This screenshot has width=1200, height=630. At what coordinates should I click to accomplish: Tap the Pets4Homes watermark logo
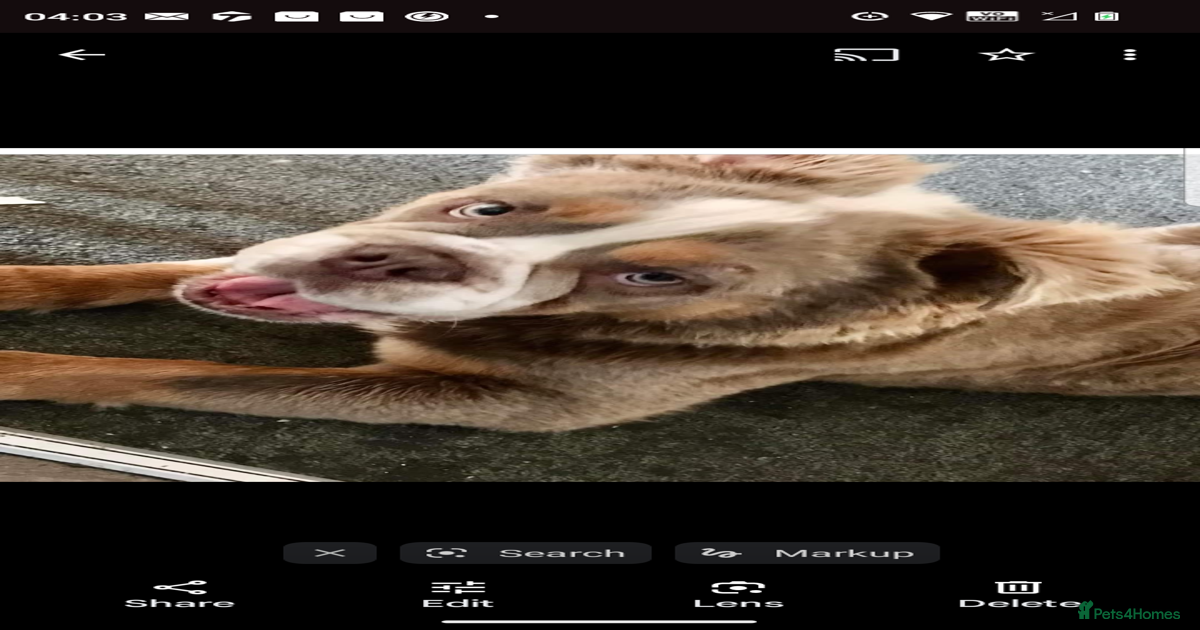(x=1129, y=611)
